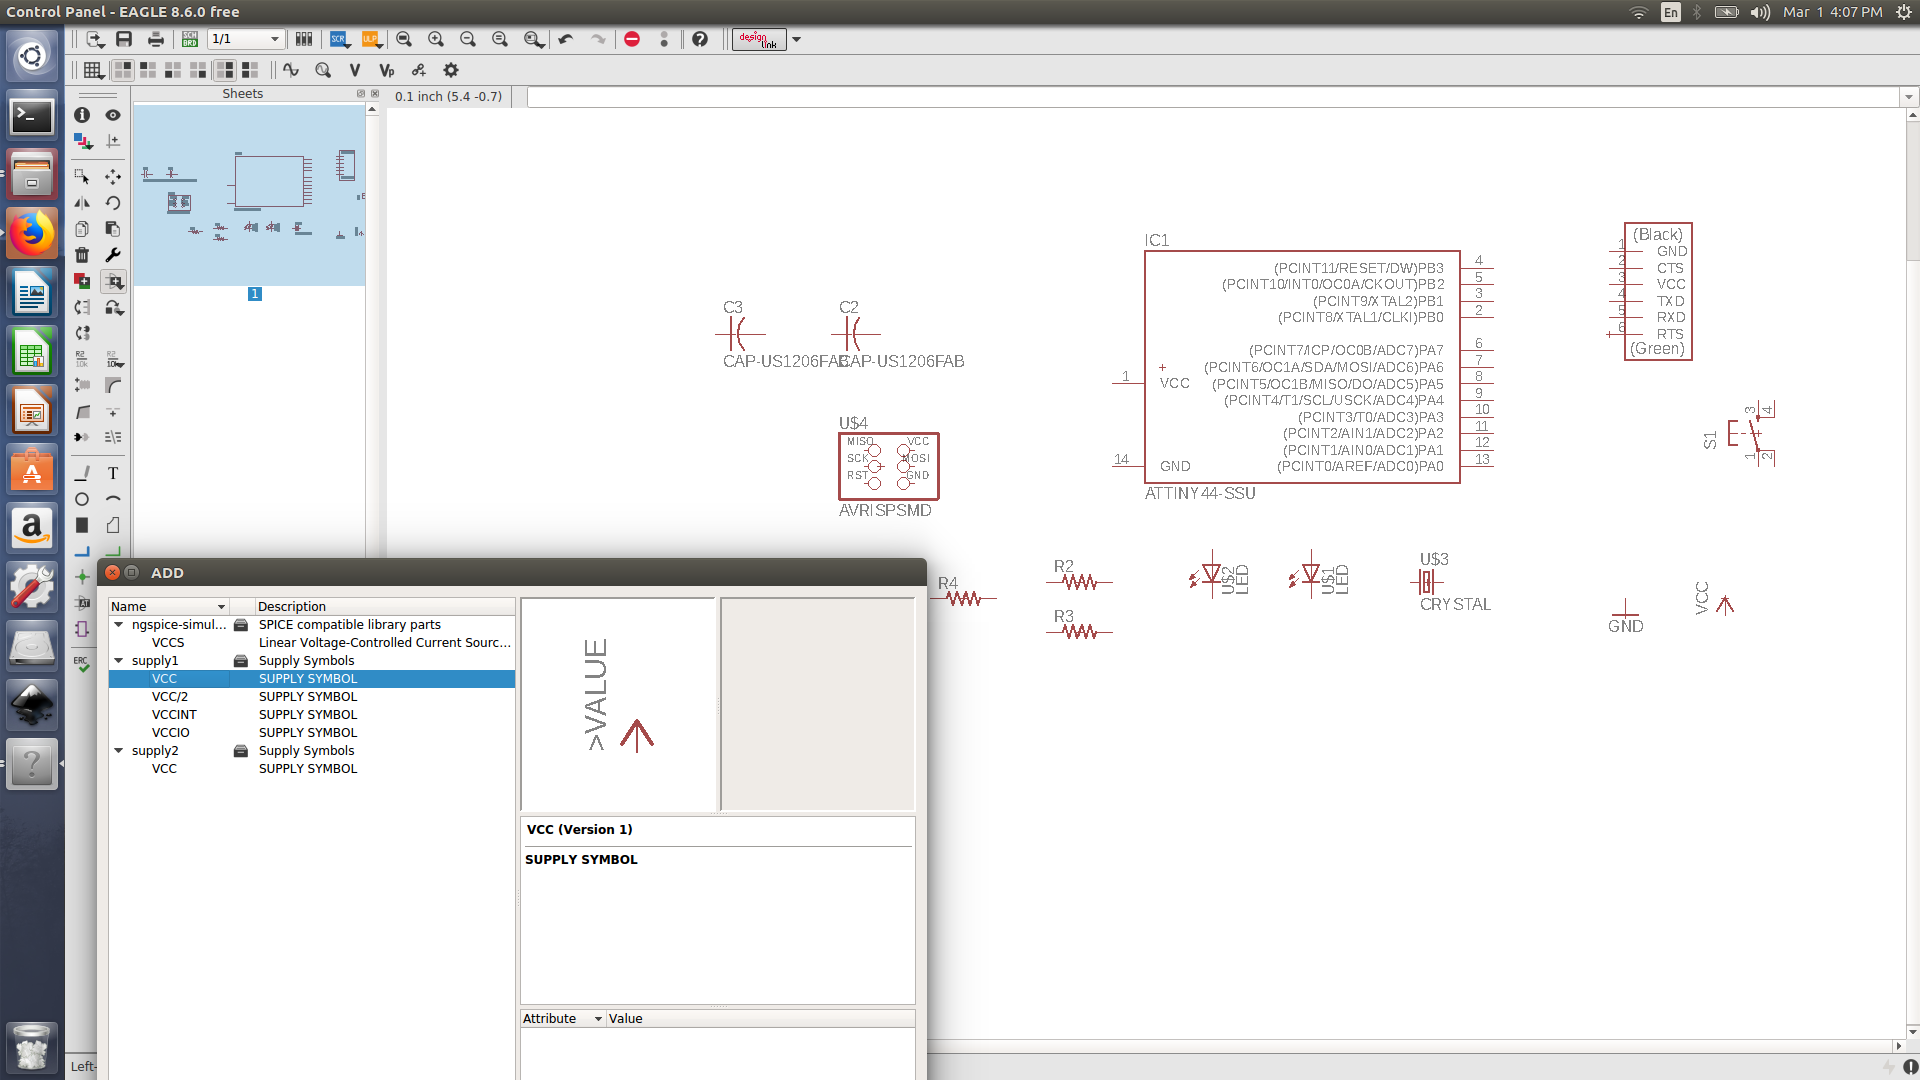Screen dimensions: 1920x1080
Task: Run the ERC check icon
Action: click(82, 663)
